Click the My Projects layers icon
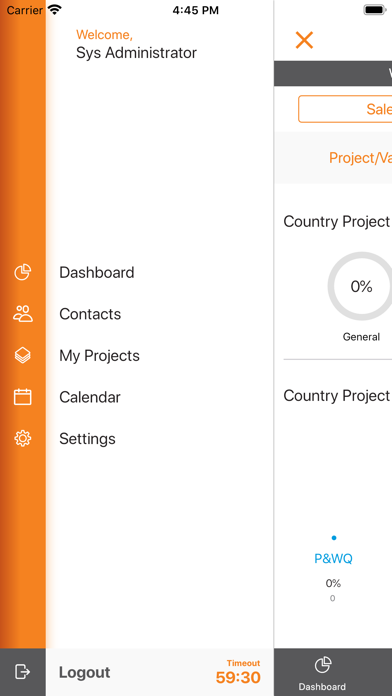The height and width of the screenshot is (696, 392). tap(23, 355)
